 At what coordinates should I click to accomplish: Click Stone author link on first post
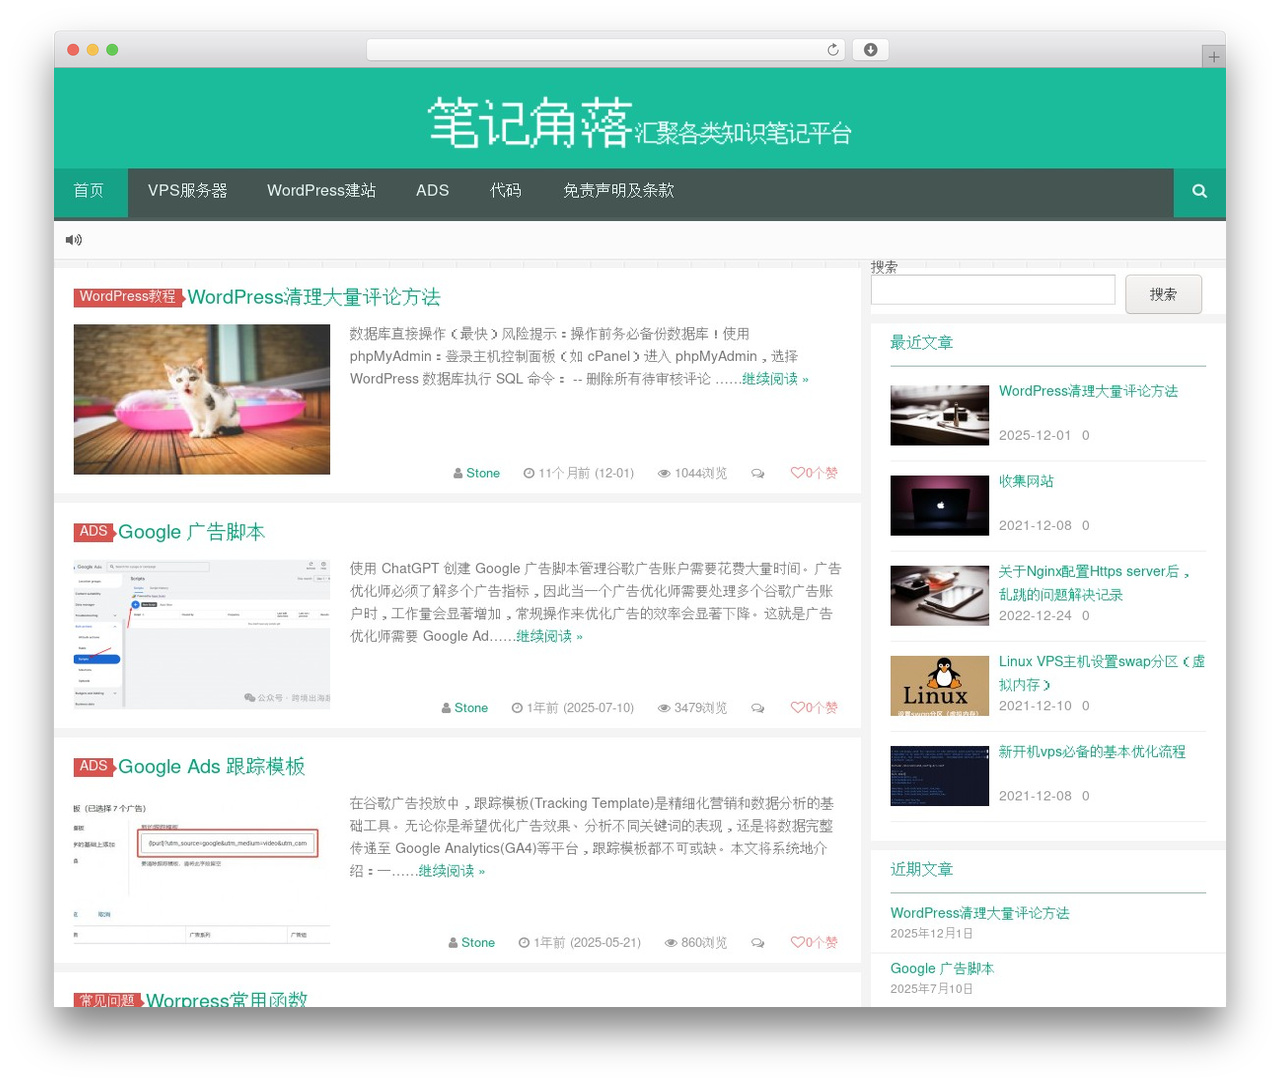483,474
